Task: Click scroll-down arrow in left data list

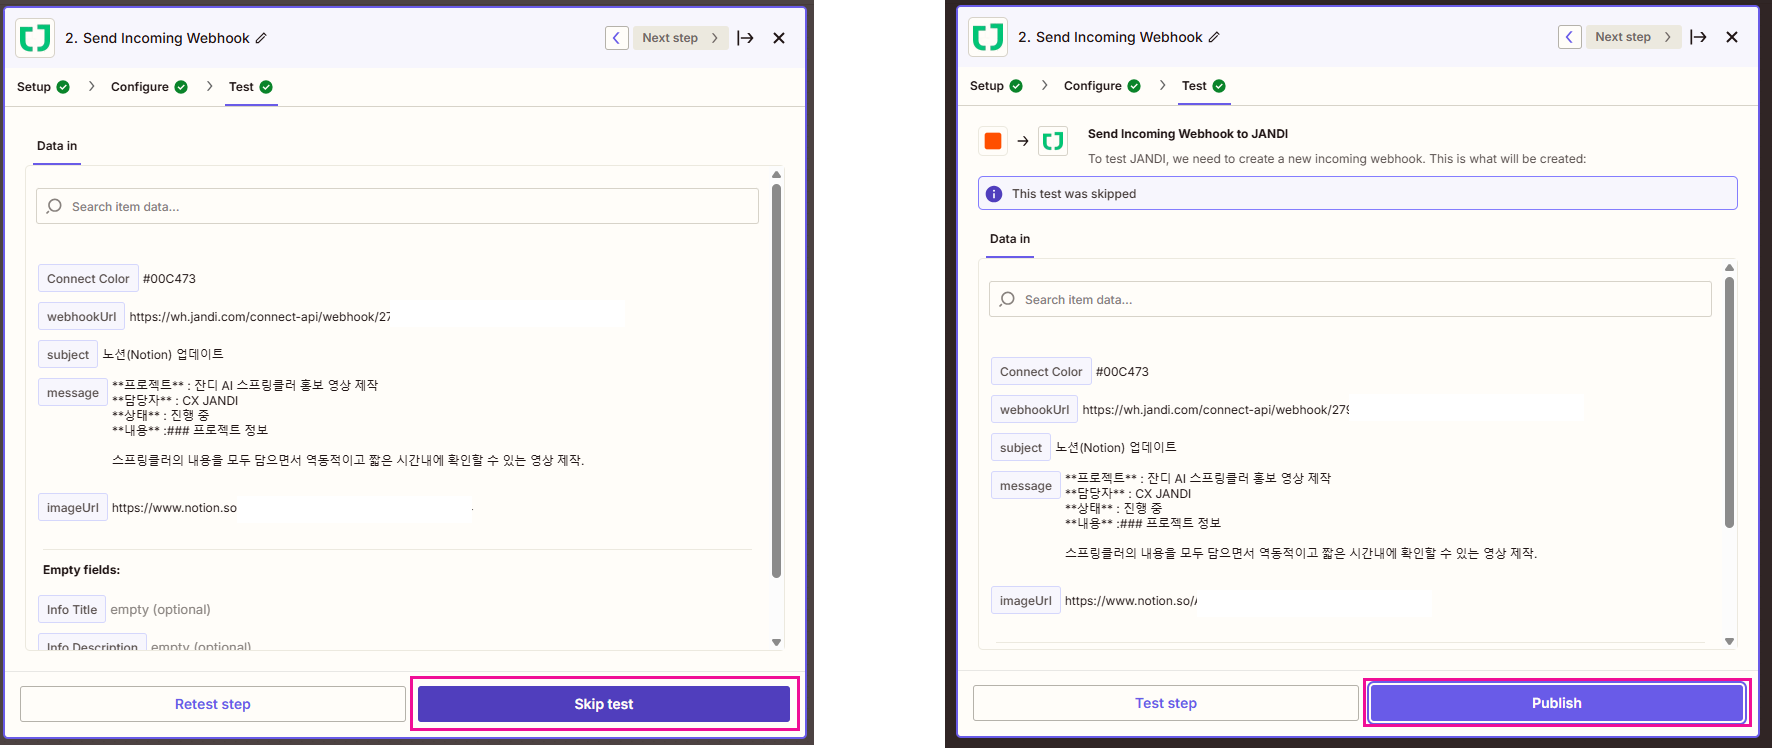Action: [x=776, y=642]
